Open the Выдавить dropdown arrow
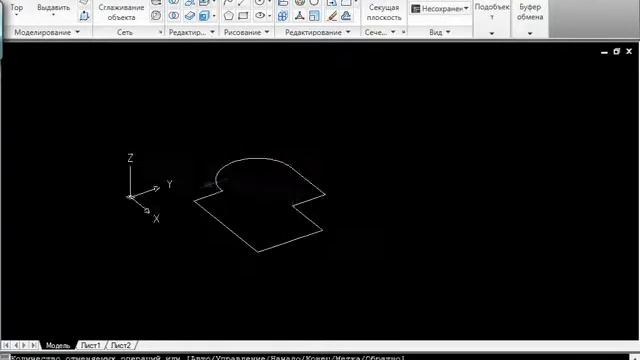Viewport: 640px width, 360px height. [53, 15]
